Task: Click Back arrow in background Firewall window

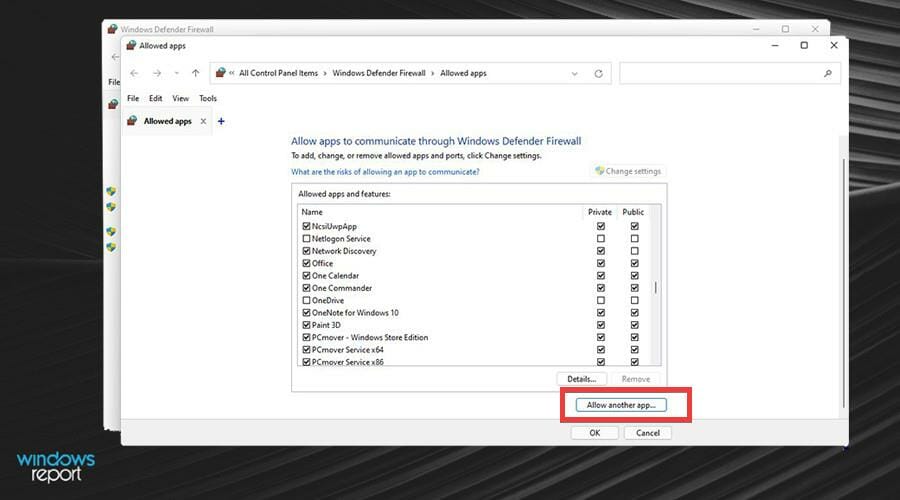Action: pos(115,57)
